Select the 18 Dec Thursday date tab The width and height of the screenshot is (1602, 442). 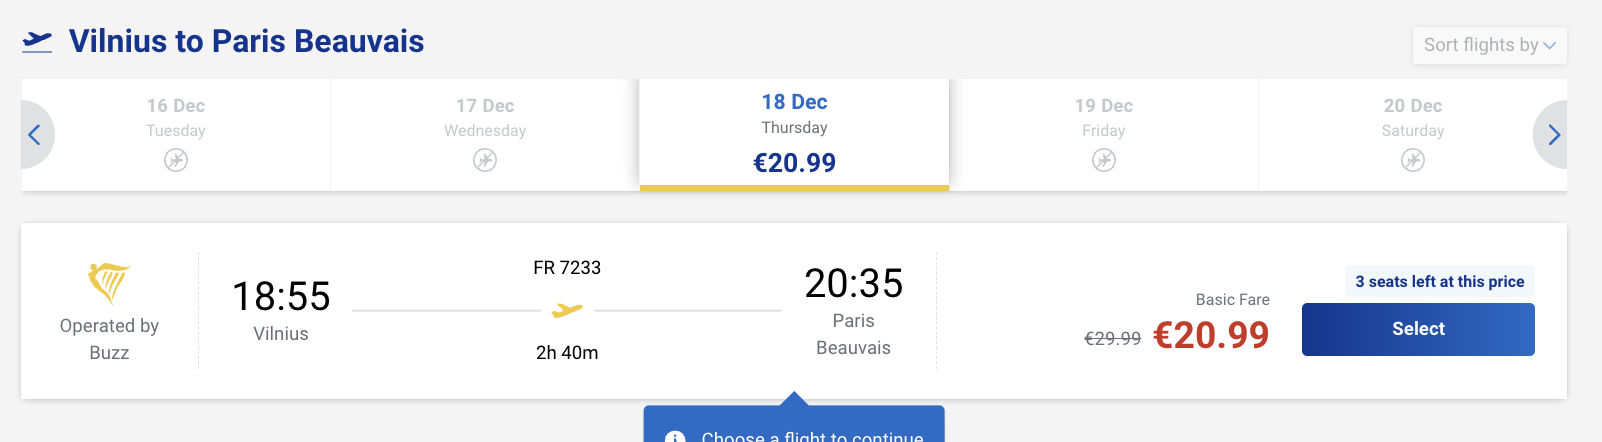click(794, 134)
